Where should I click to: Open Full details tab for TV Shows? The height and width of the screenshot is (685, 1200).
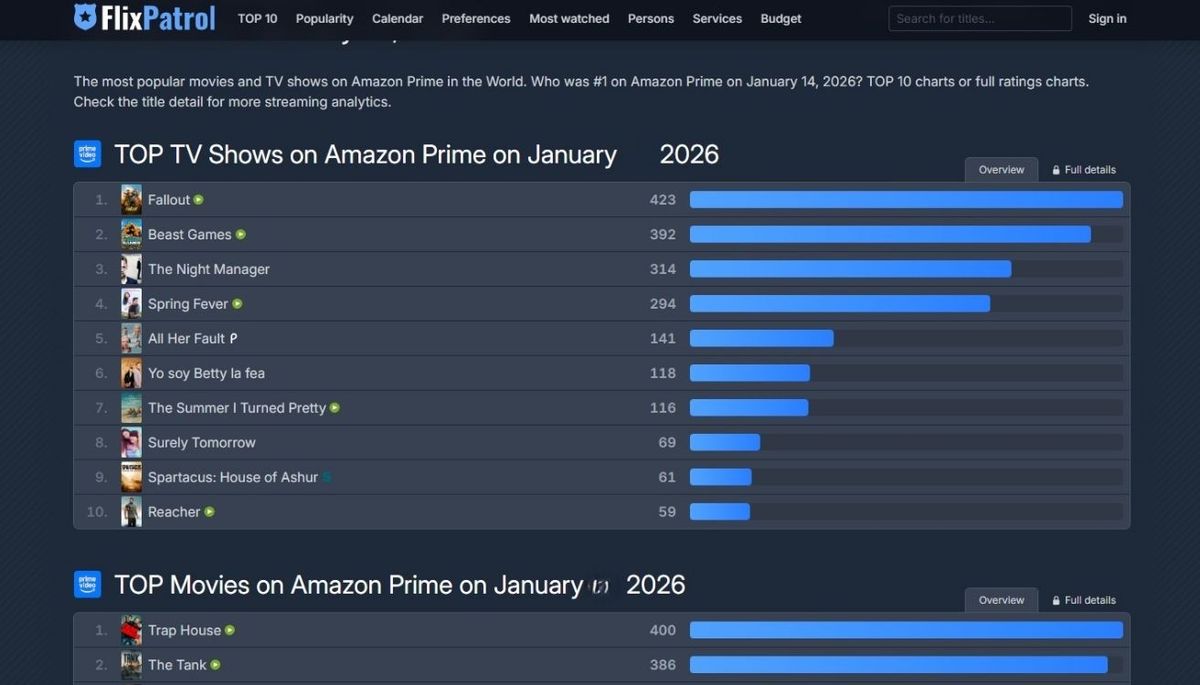(x=1084, y=170)
